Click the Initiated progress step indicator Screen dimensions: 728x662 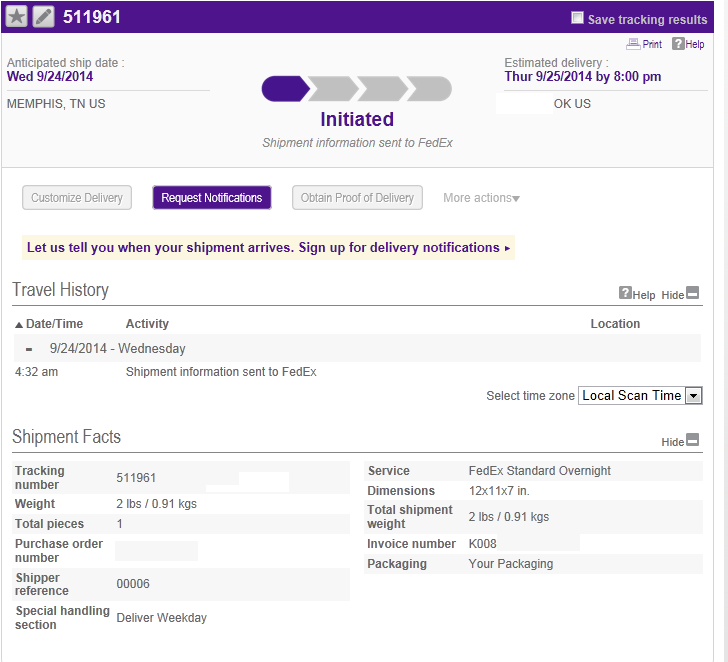coord(285,89)
